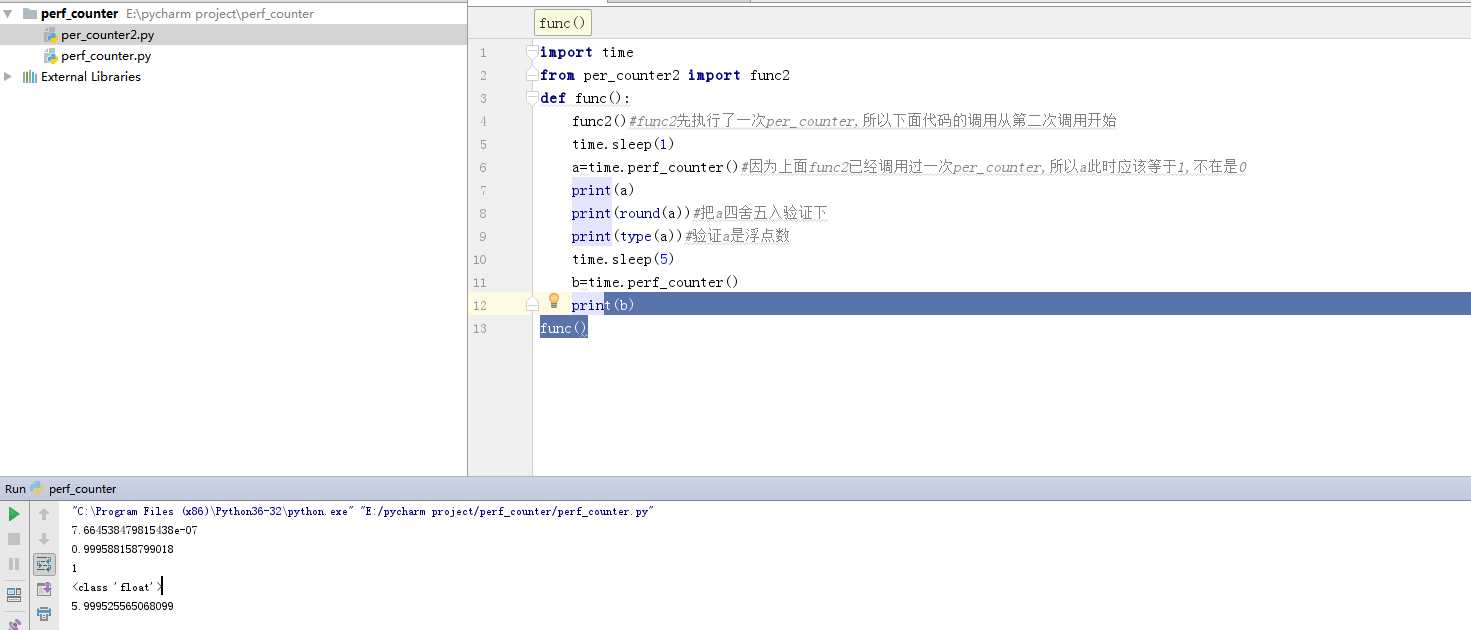Click the pause output icon

(x=14, y=564)
